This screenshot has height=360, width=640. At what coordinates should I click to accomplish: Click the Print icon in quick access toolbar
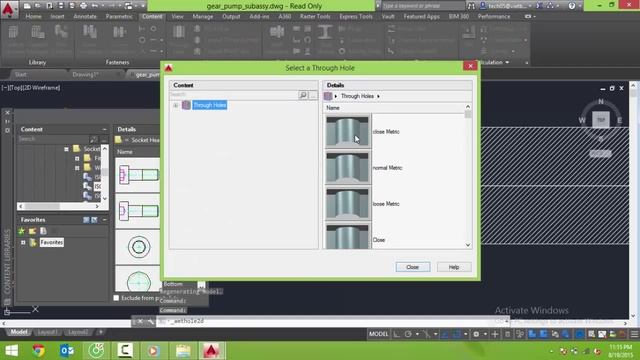83,6
